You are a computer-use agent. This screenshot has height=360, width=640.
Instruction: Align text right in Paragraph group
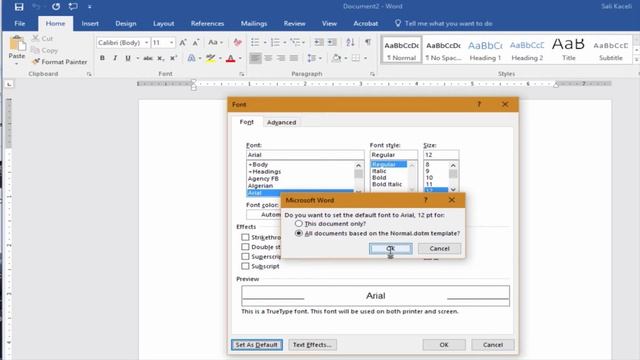(x=281, y=58)
